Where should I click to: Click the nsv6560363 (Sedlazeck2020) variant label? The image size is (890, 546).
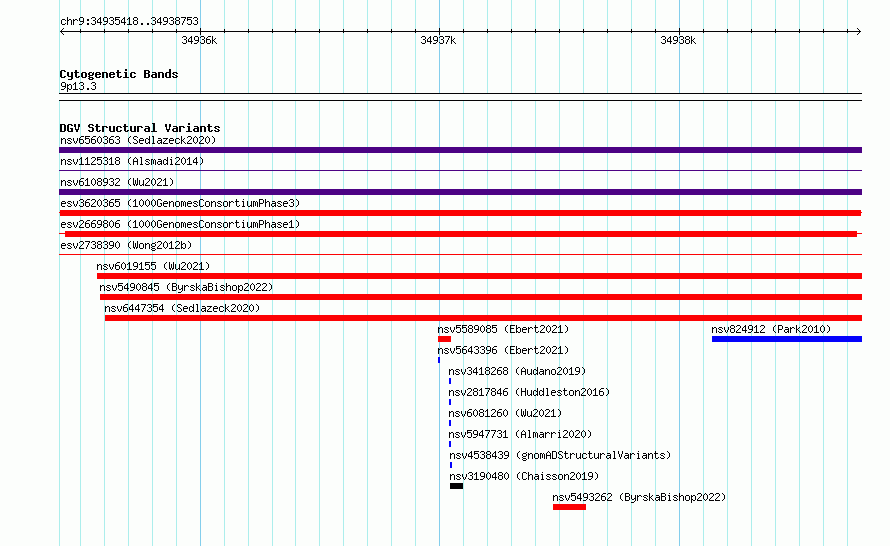[138, 140]
